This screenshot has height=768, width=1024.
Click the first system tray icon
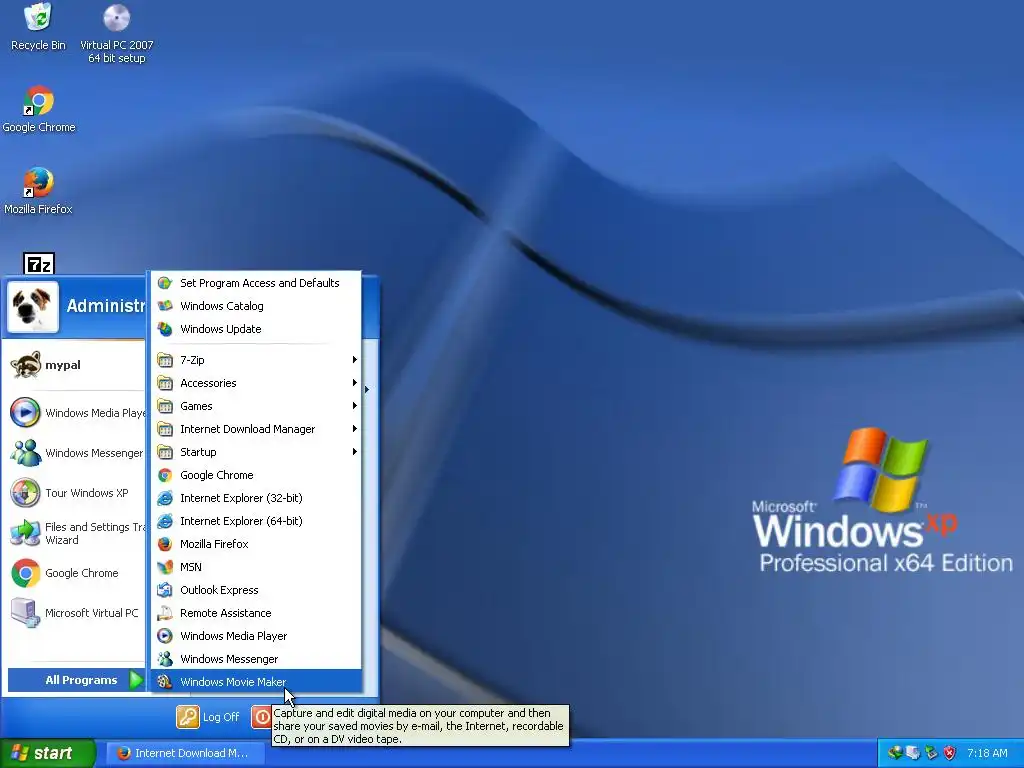click(895, 753)
